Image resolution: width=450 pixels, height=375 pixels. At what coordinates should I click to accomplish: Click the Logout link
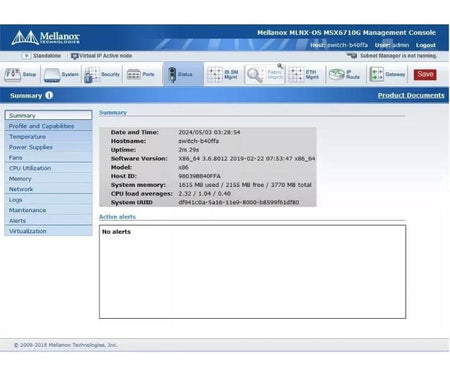(426, 45)
